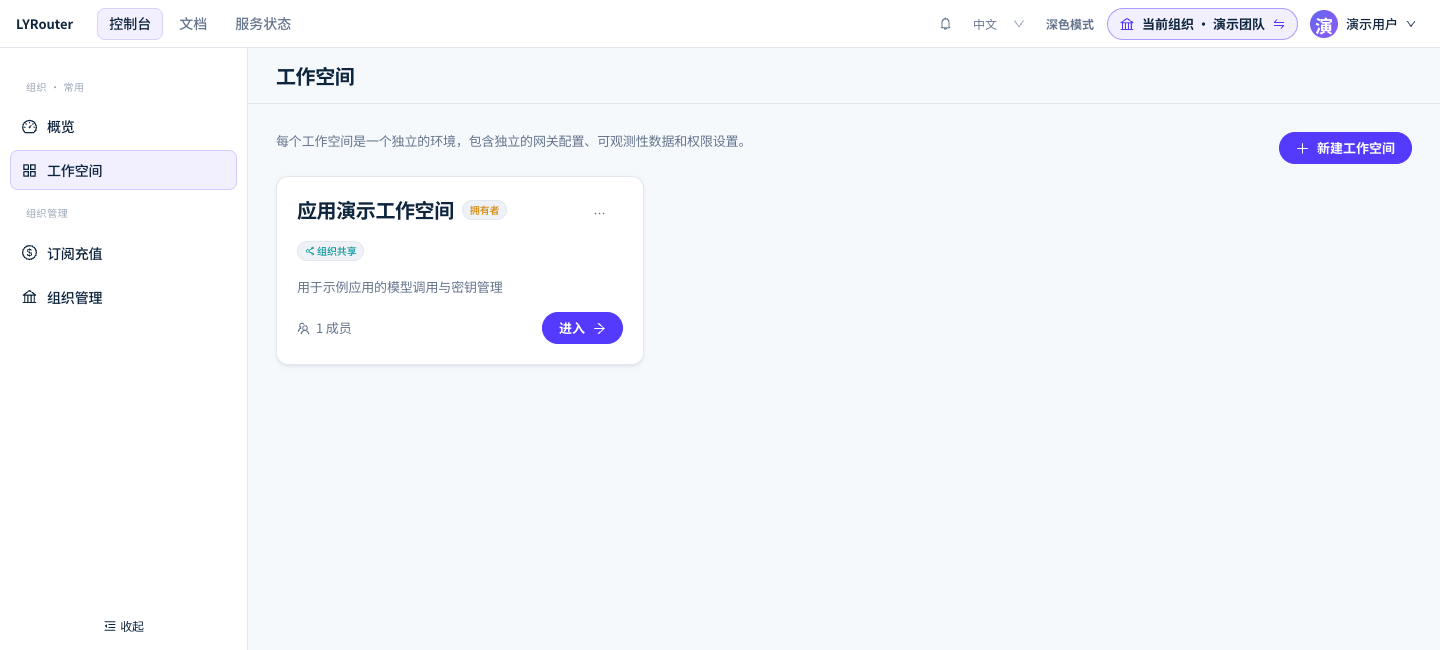Switch the current organization 演示团队
The width and height of the screenshot is (1440, 650).
[x=1202, y=24]
